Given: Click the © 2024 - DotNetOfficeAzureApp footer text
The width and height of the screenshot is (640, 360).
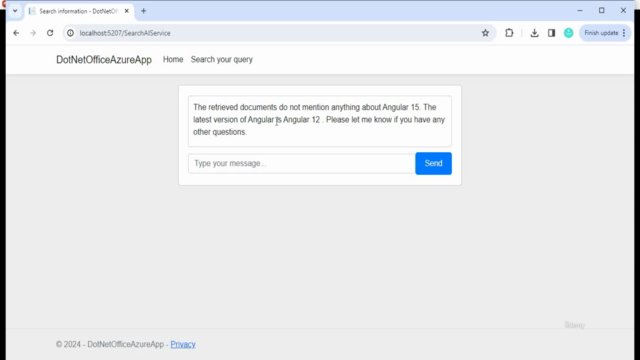Looking at the screenshot, I should coord(110,344).
